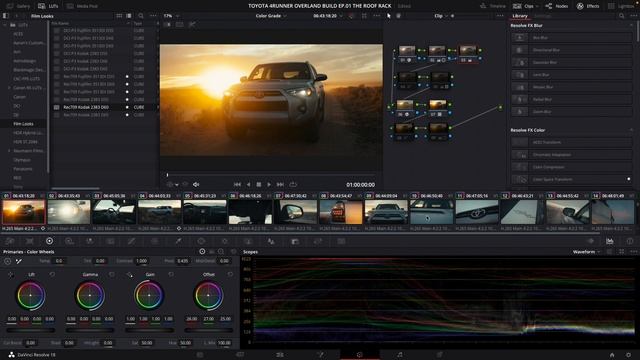640x360 pixels.
Task: Open the Scopes palette icon
Action: [x=610, y=241]
